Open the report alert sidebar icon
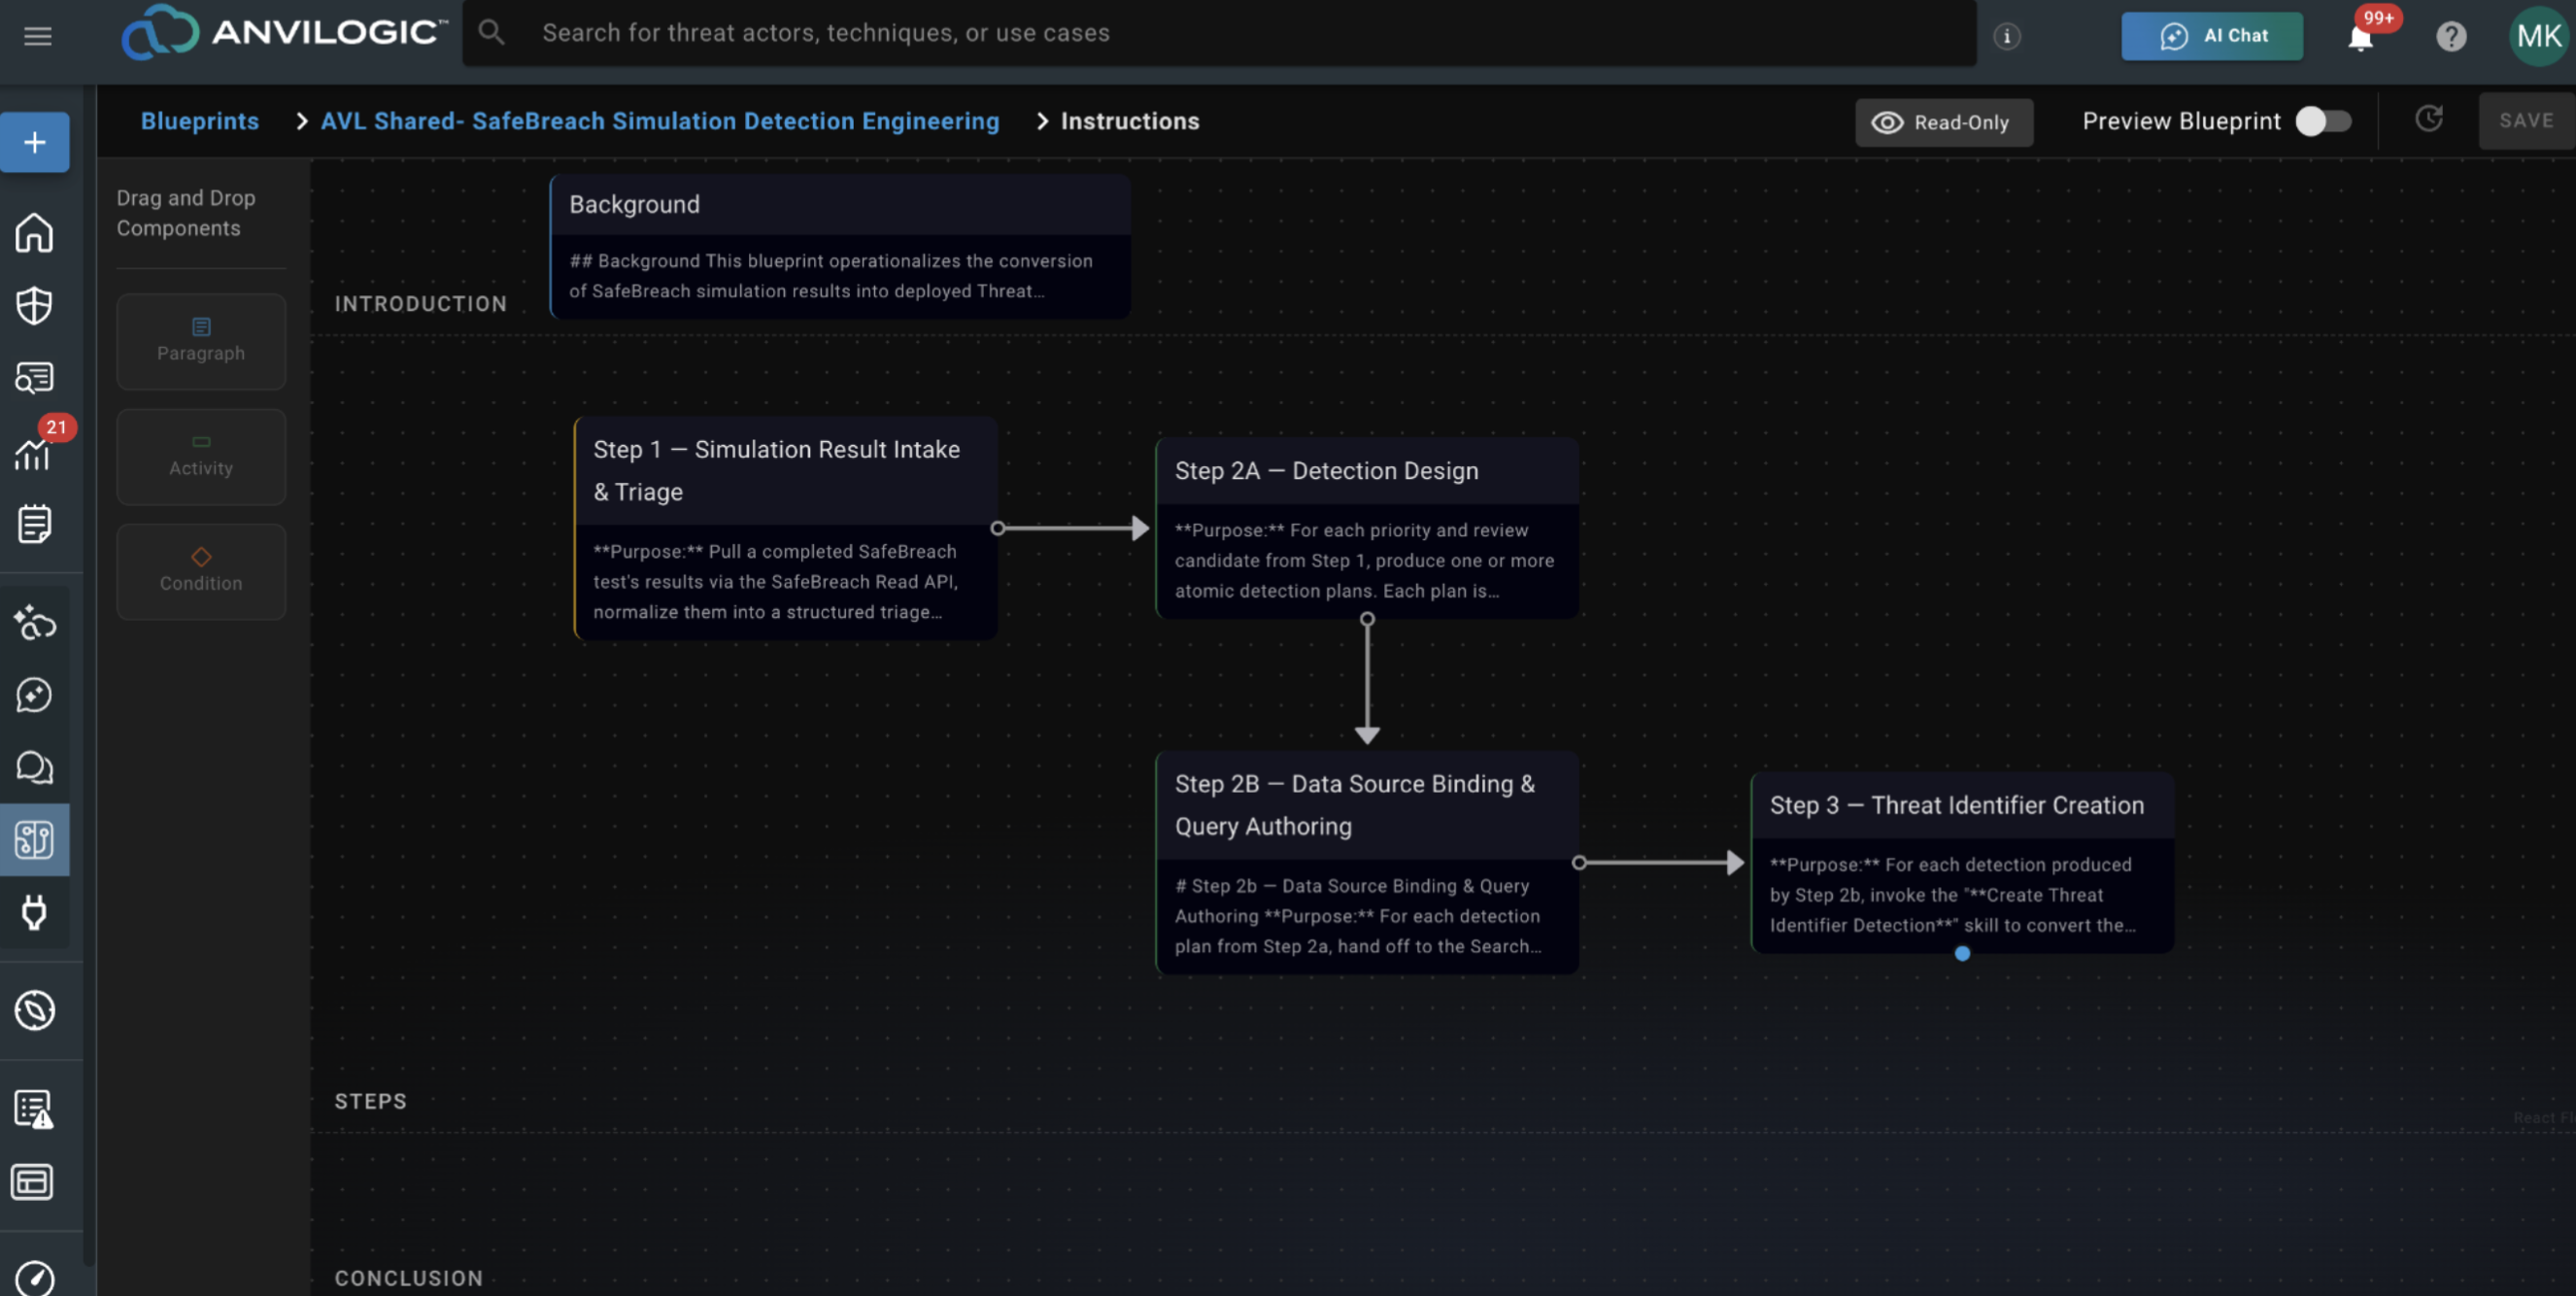Screen dimensions: 2576x1296 [x=35, y=1109]
